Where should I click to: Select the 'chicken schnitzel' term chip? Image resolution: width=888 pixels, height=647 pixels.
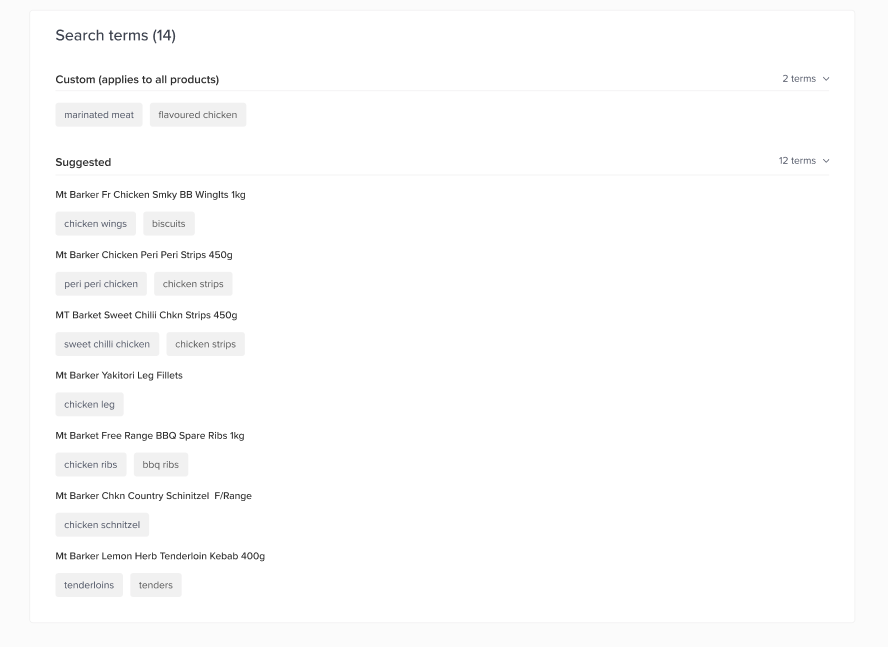tap(102, 525)
